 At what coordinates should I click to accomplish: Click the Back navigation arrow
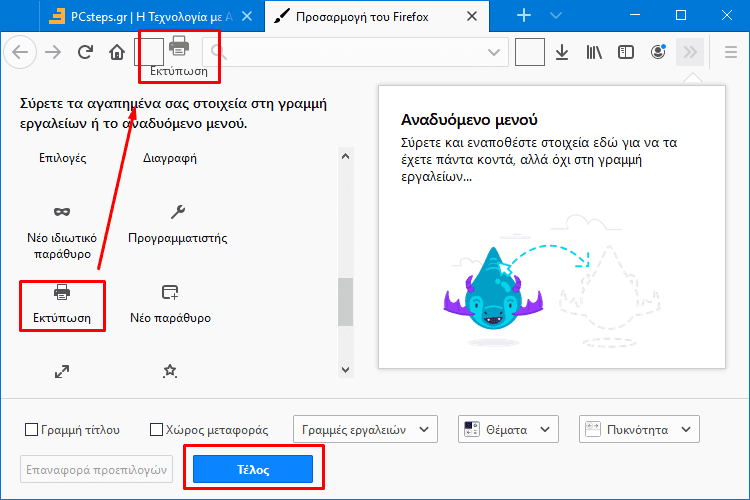(x=20, y=52)
